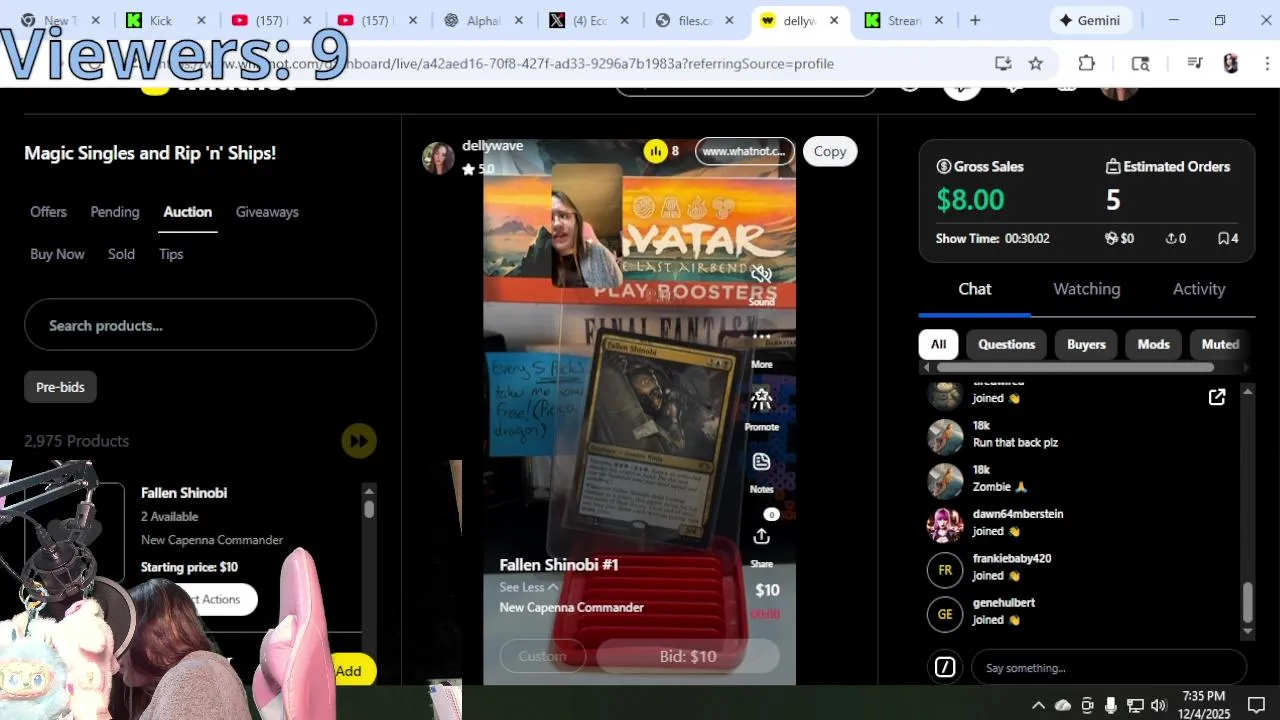1280x720 pixels.
Task: Open the More options icon on the video
Action: click(x=761, y=337)
